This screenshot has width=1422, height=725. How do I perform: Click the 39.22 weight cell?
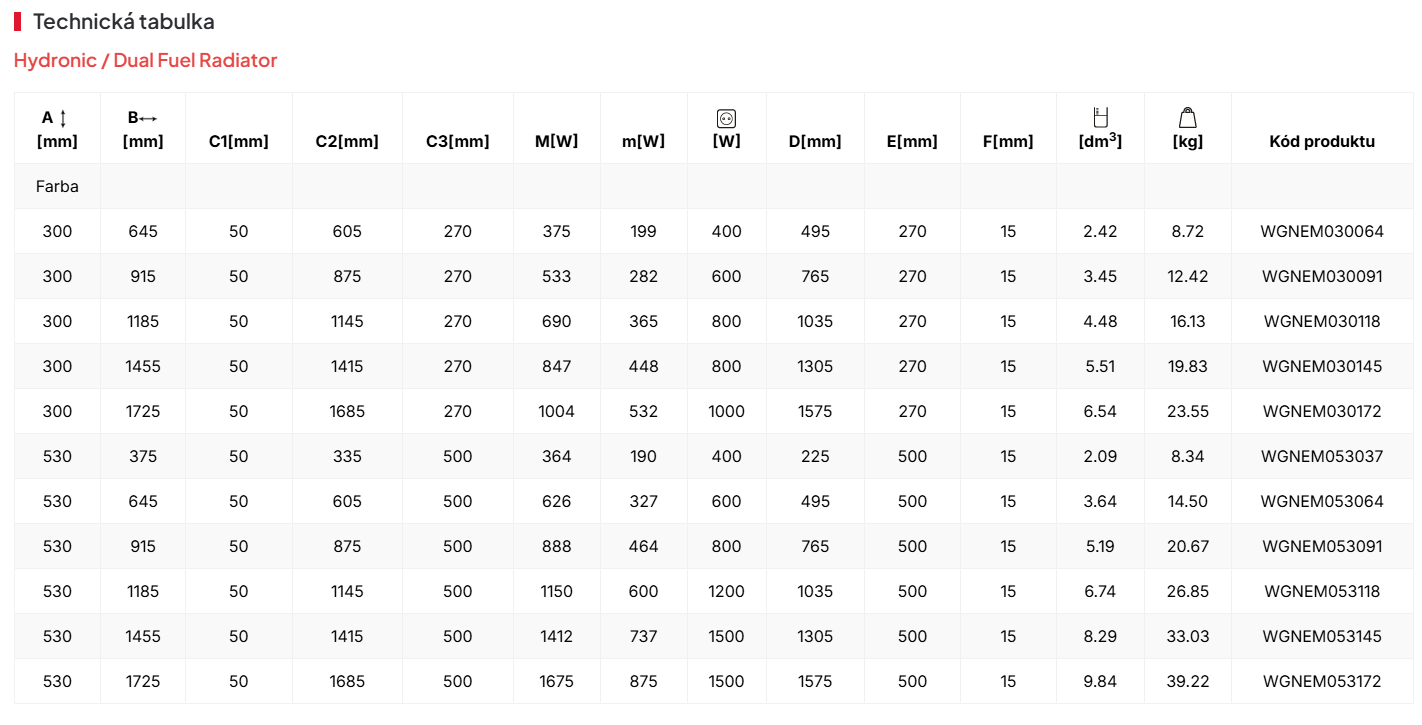[1187, 681]
